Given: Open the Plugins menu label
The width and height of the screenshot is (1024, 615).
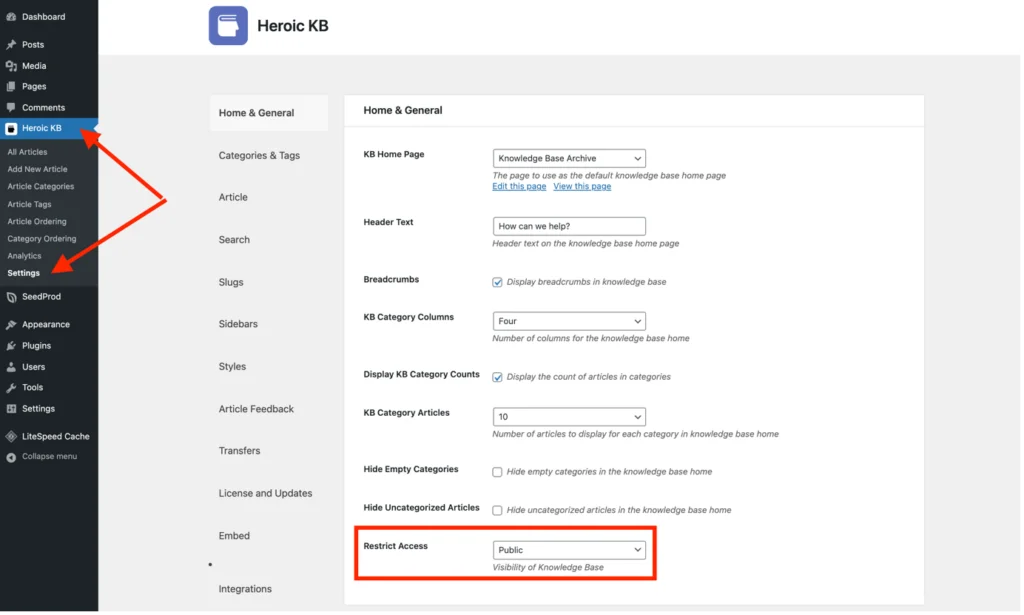Looking at the screenshot, I should pos(37,347).
